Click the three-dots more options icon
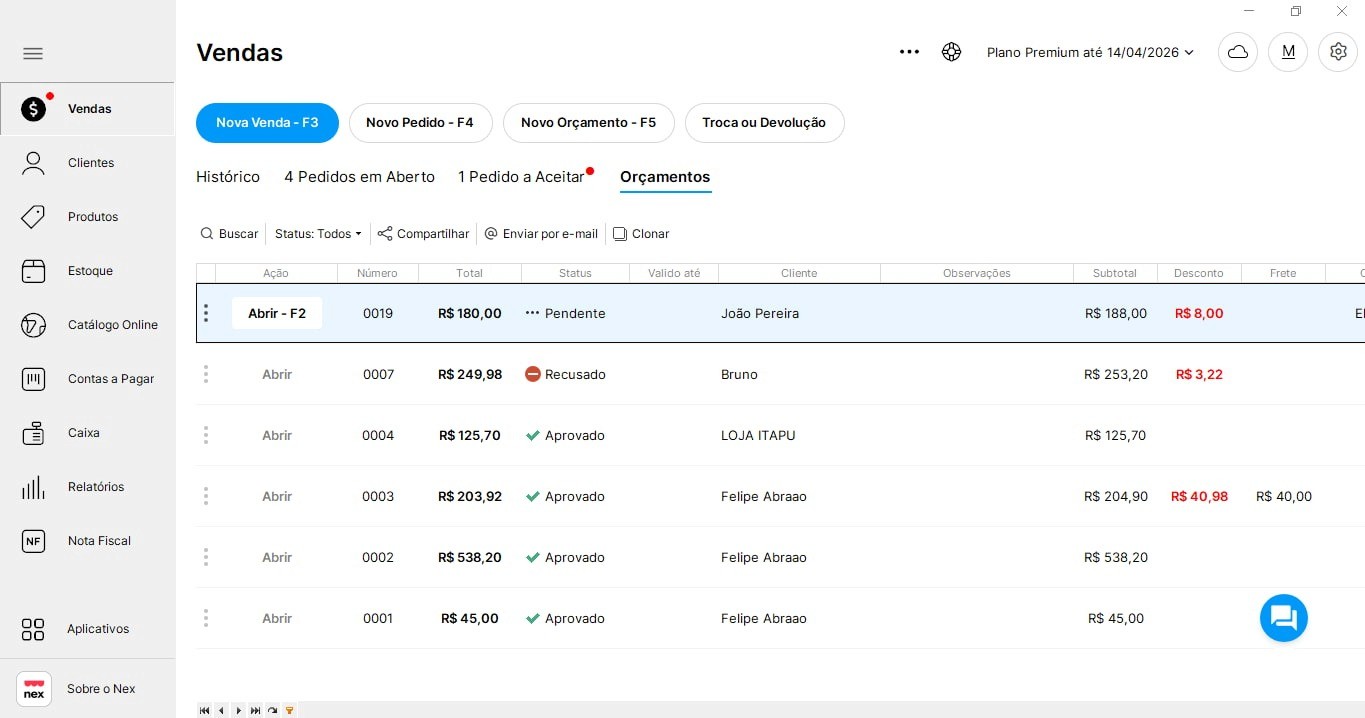Viewport: 1365px width, 718px height. (x=909, y=52)
